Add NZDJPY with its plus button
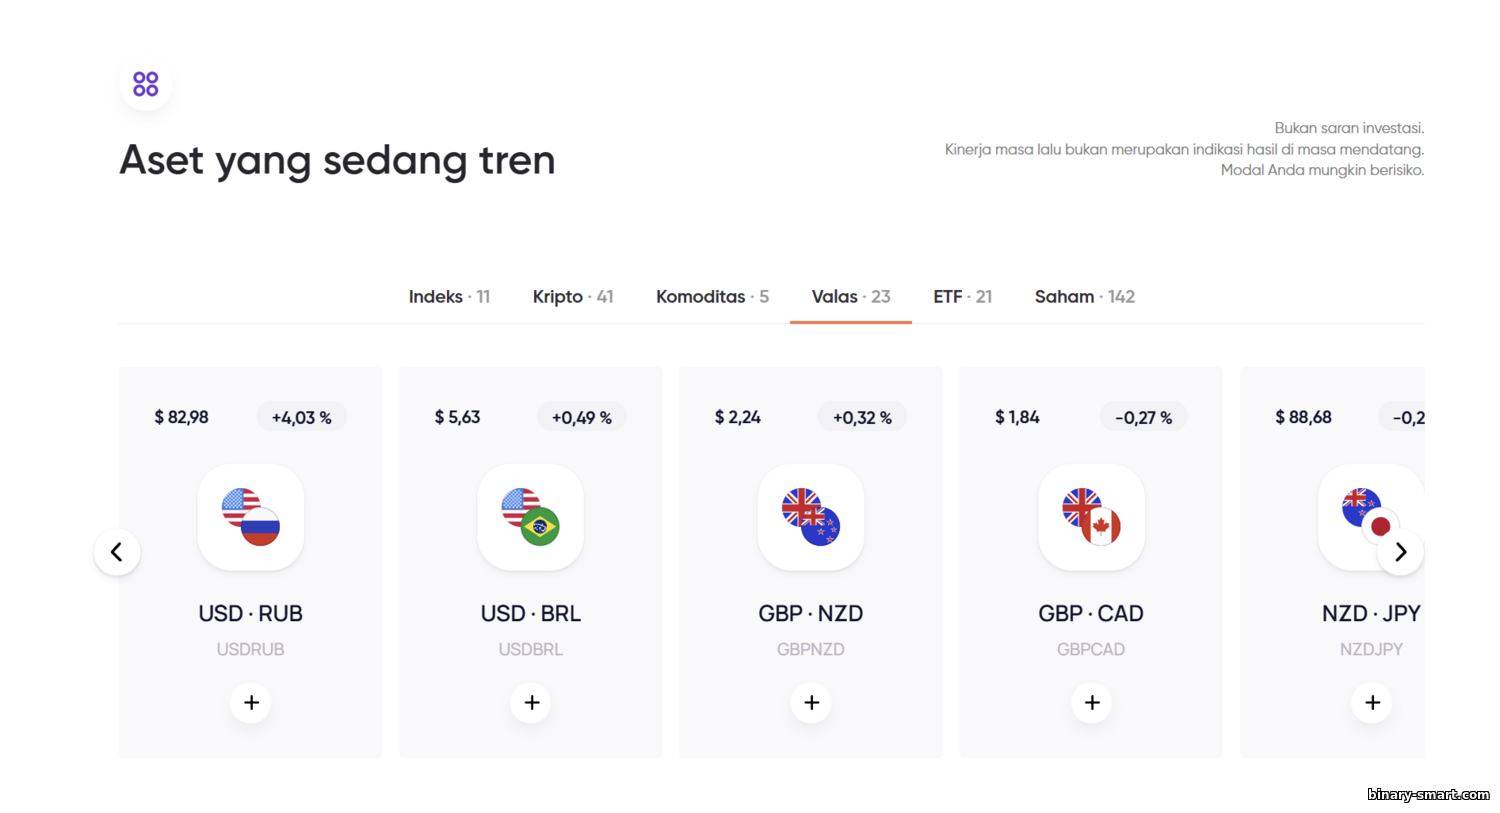1500x813 pixels. pos(1372,703)
